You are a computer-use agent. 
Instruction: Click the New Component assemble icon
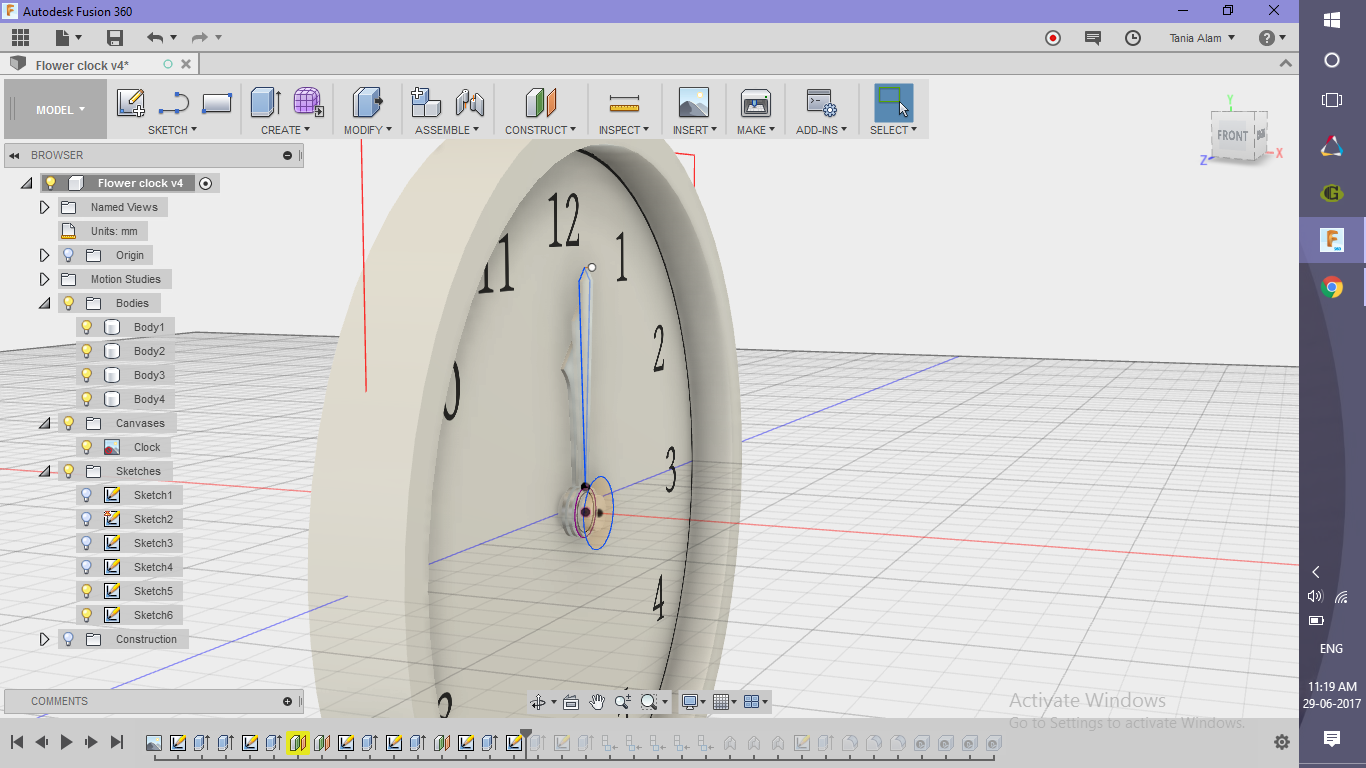(426, 102)
